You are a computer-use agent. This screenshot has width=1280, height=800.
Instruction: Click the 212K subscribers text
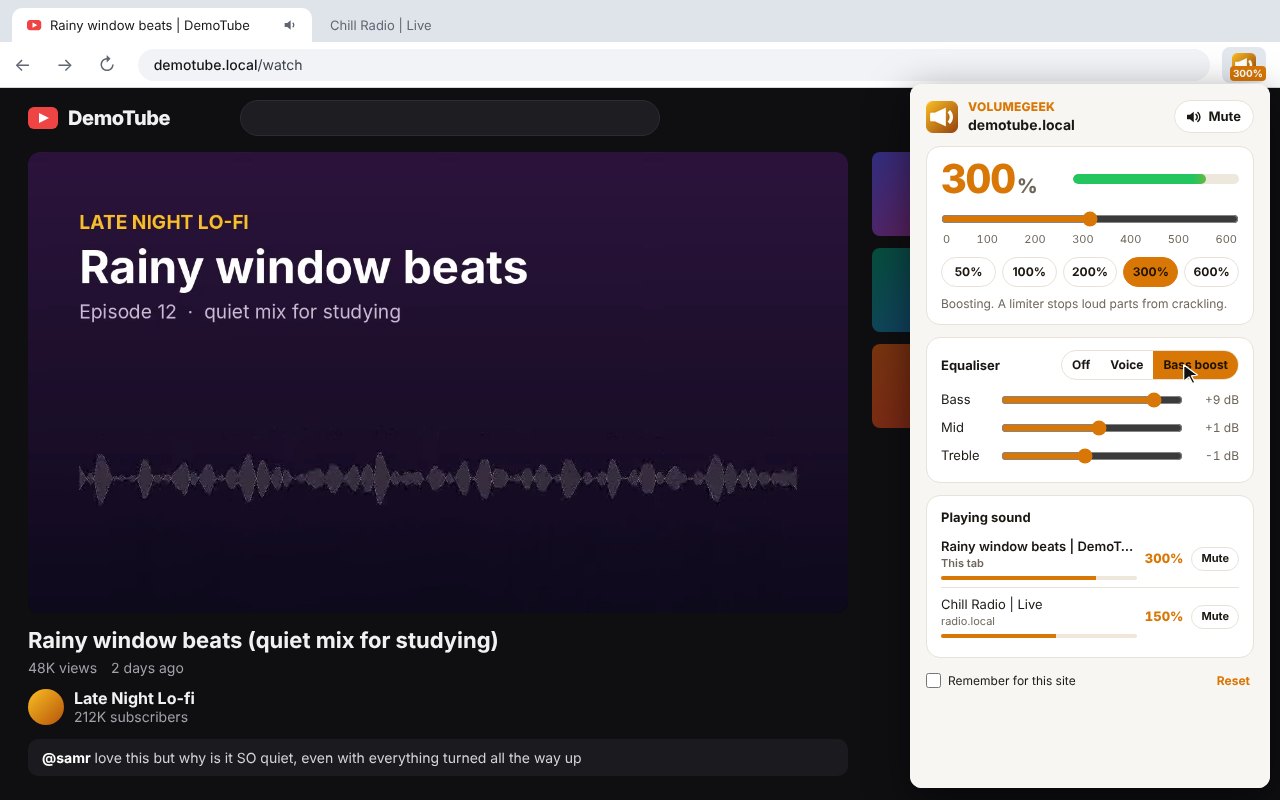[131, 717]
